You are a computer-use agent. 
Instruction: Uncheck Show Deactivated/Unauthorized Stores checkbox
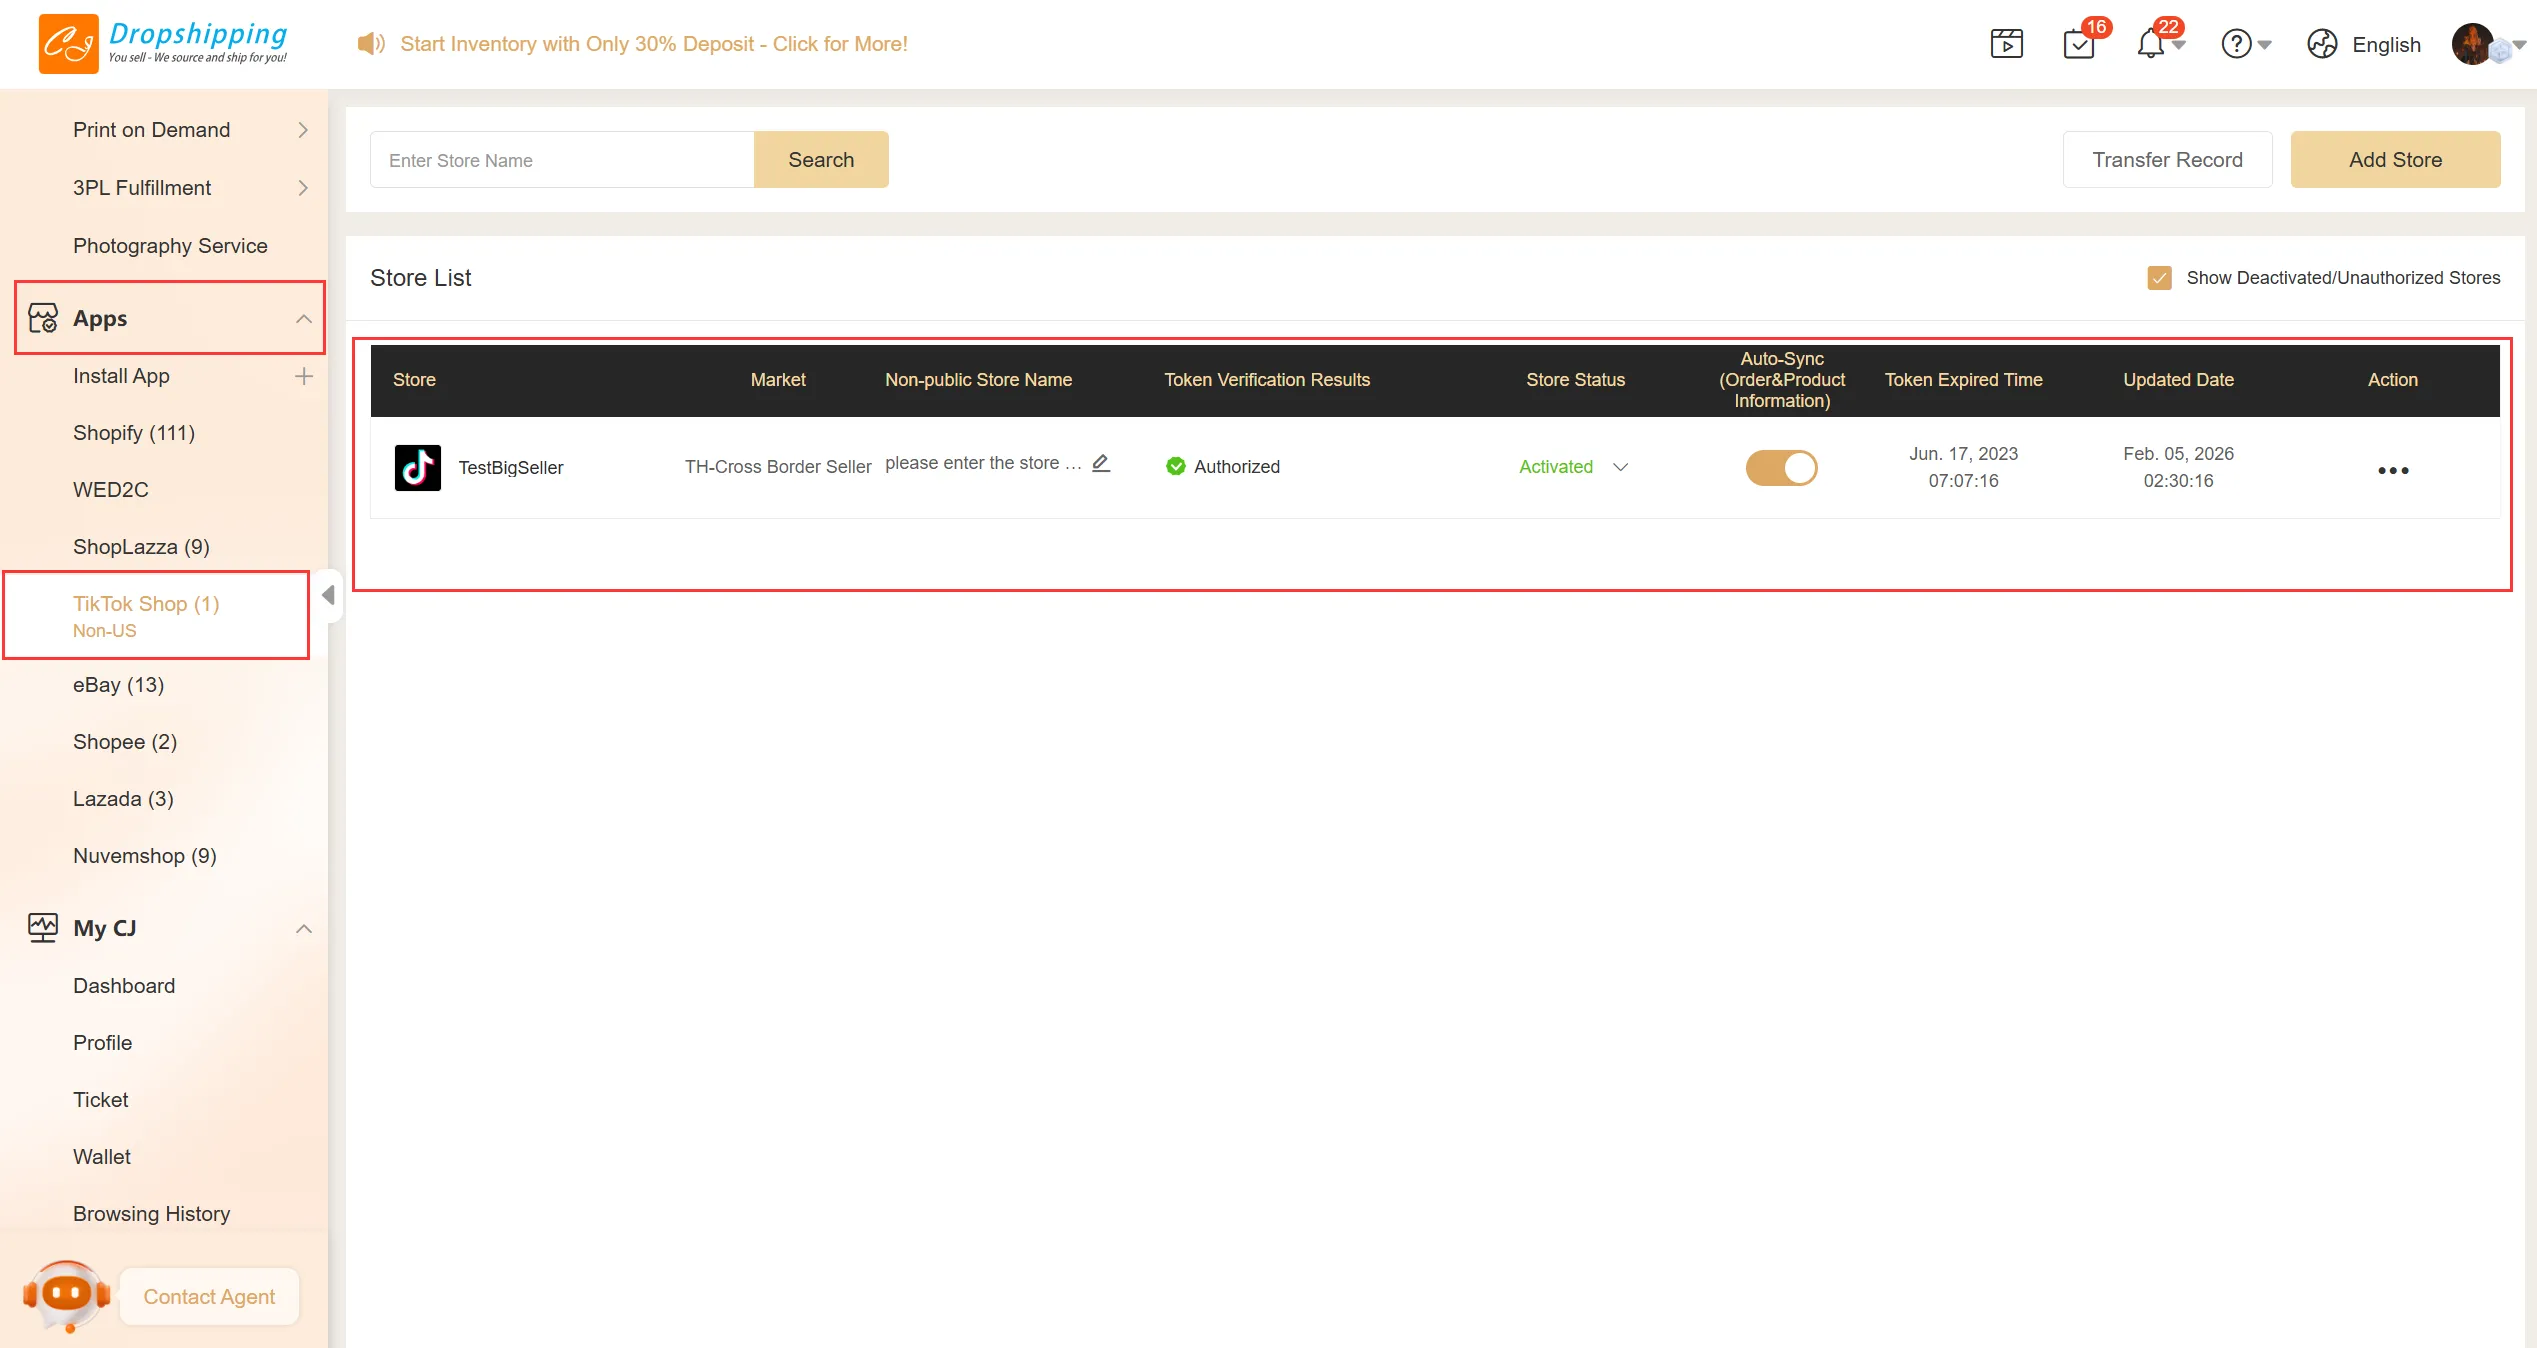pyautogui.click(x=2159, y=278)
